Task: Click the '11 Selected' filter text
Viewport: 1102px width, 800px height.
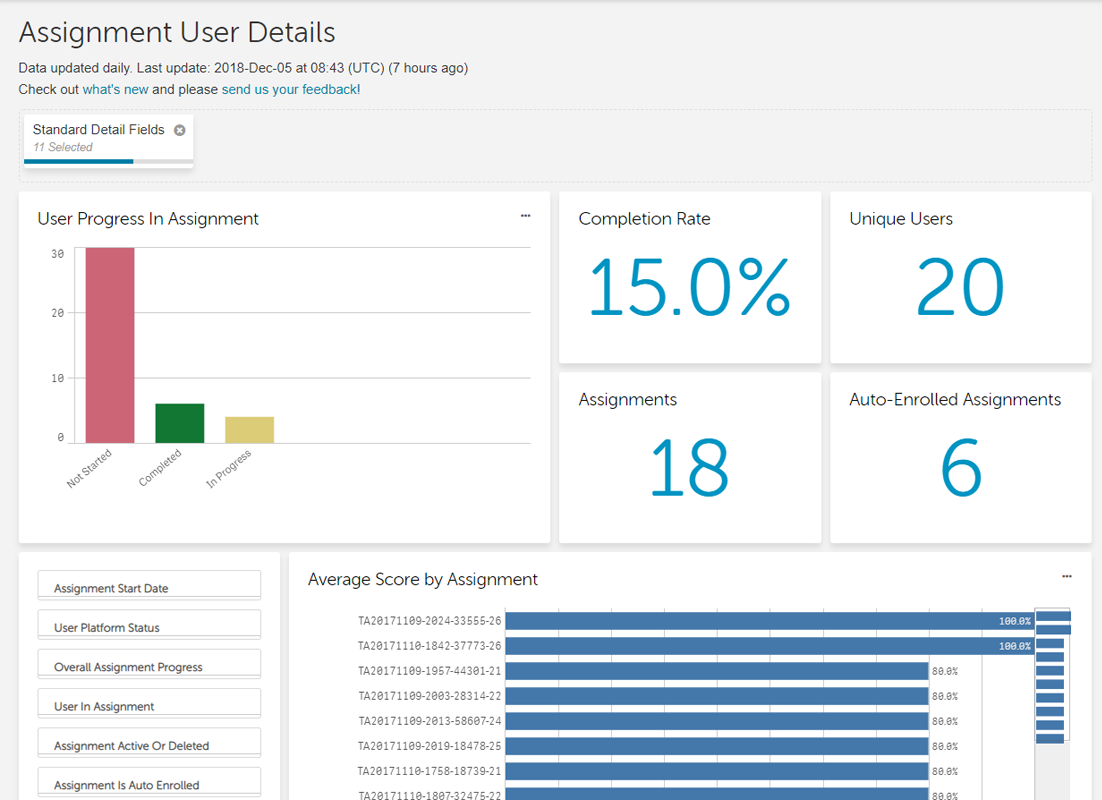Action: click(63, 147)
